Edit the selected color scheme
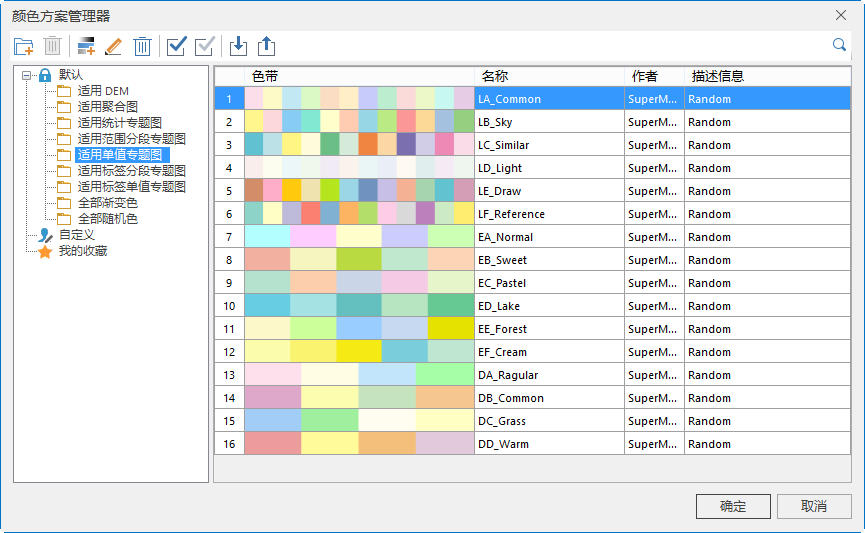The width and height of the screenshot is (865, 533). click(114, 46)
